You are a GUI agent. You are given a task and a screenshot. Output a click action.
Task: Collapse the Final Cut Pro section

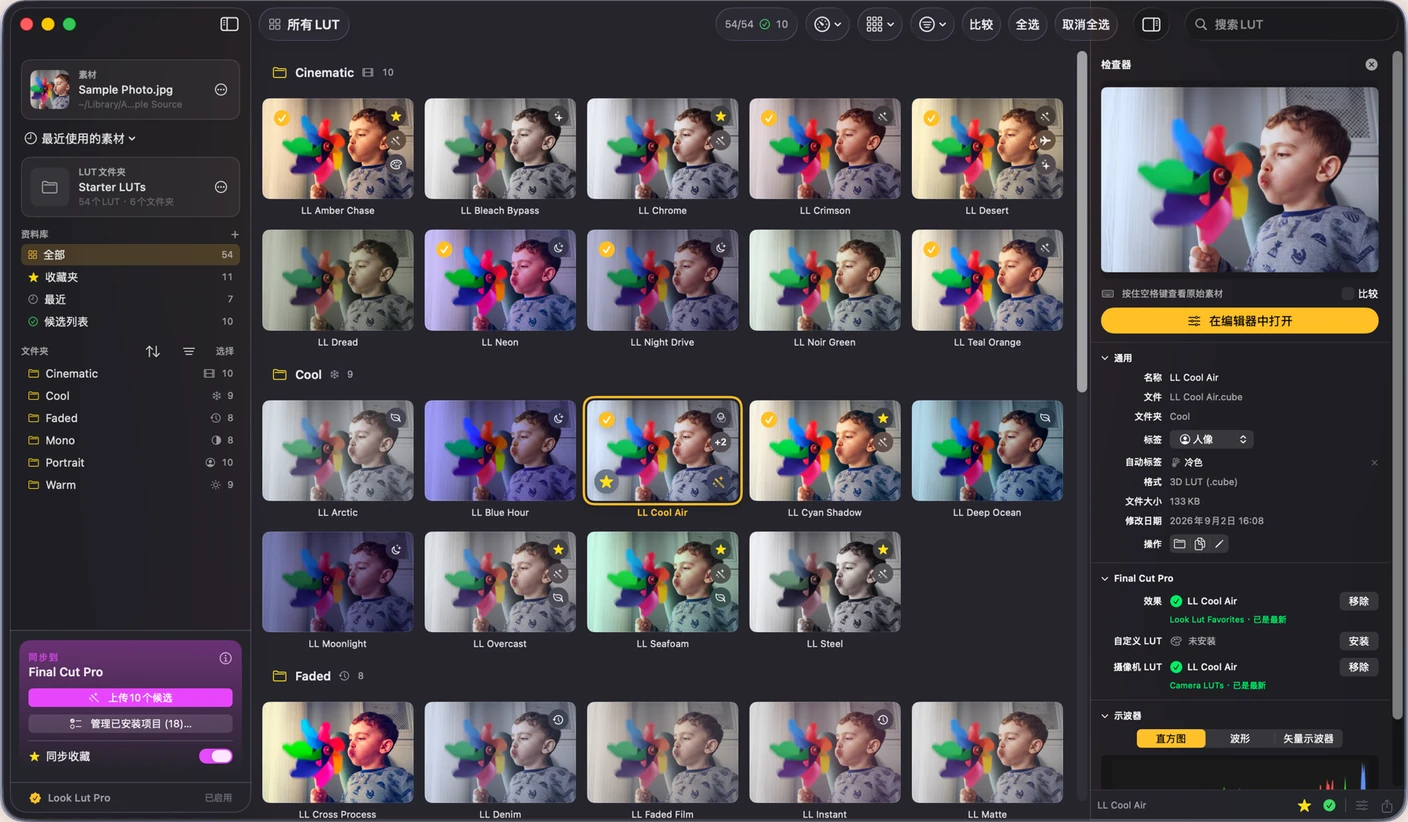1105,578
